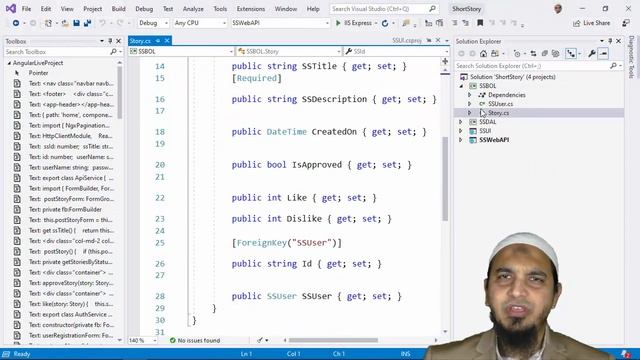Start debugging with the green IIS Express play button
Screen dimensions: 640x360
[338, 23]
